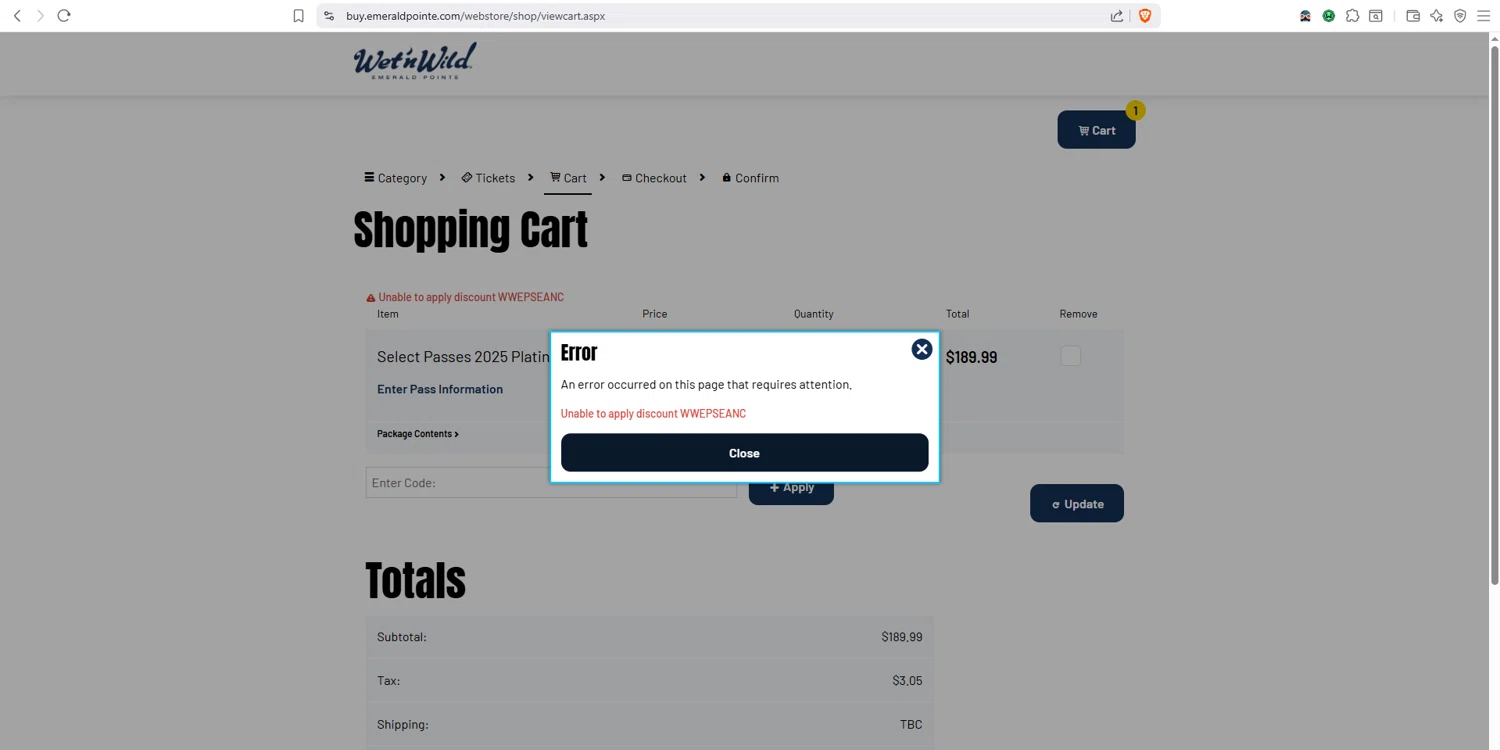Go to the Confirm step
1500x750 pixels.
[x=750, y=178]
